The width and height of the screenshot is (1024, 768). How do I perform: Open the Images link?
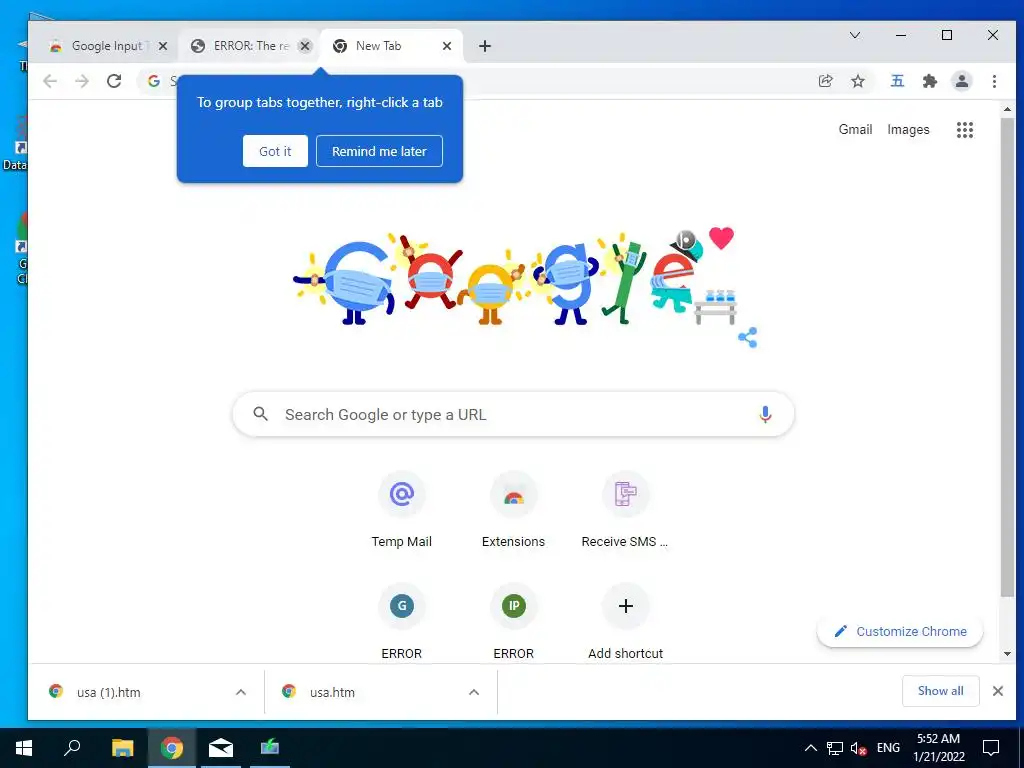[x=908, y=129]
